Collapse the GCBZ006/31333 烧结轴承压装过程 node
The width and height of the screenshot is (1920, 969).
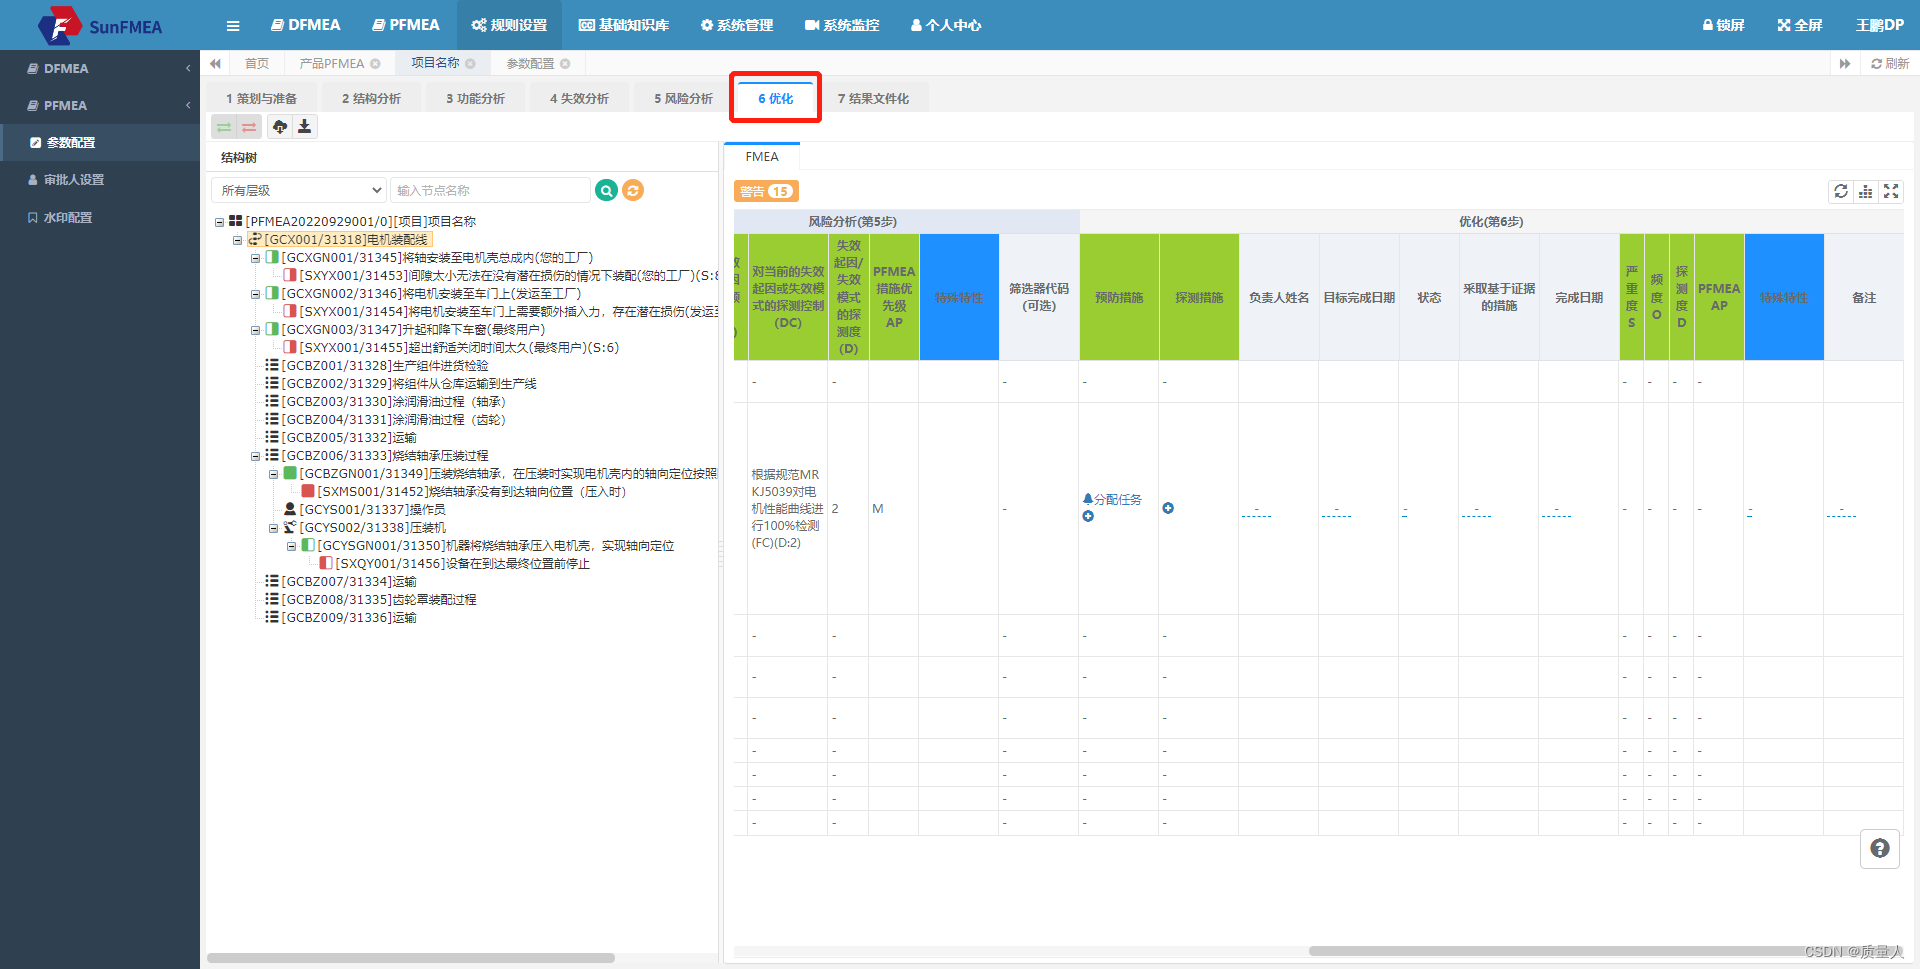[255, 456]
